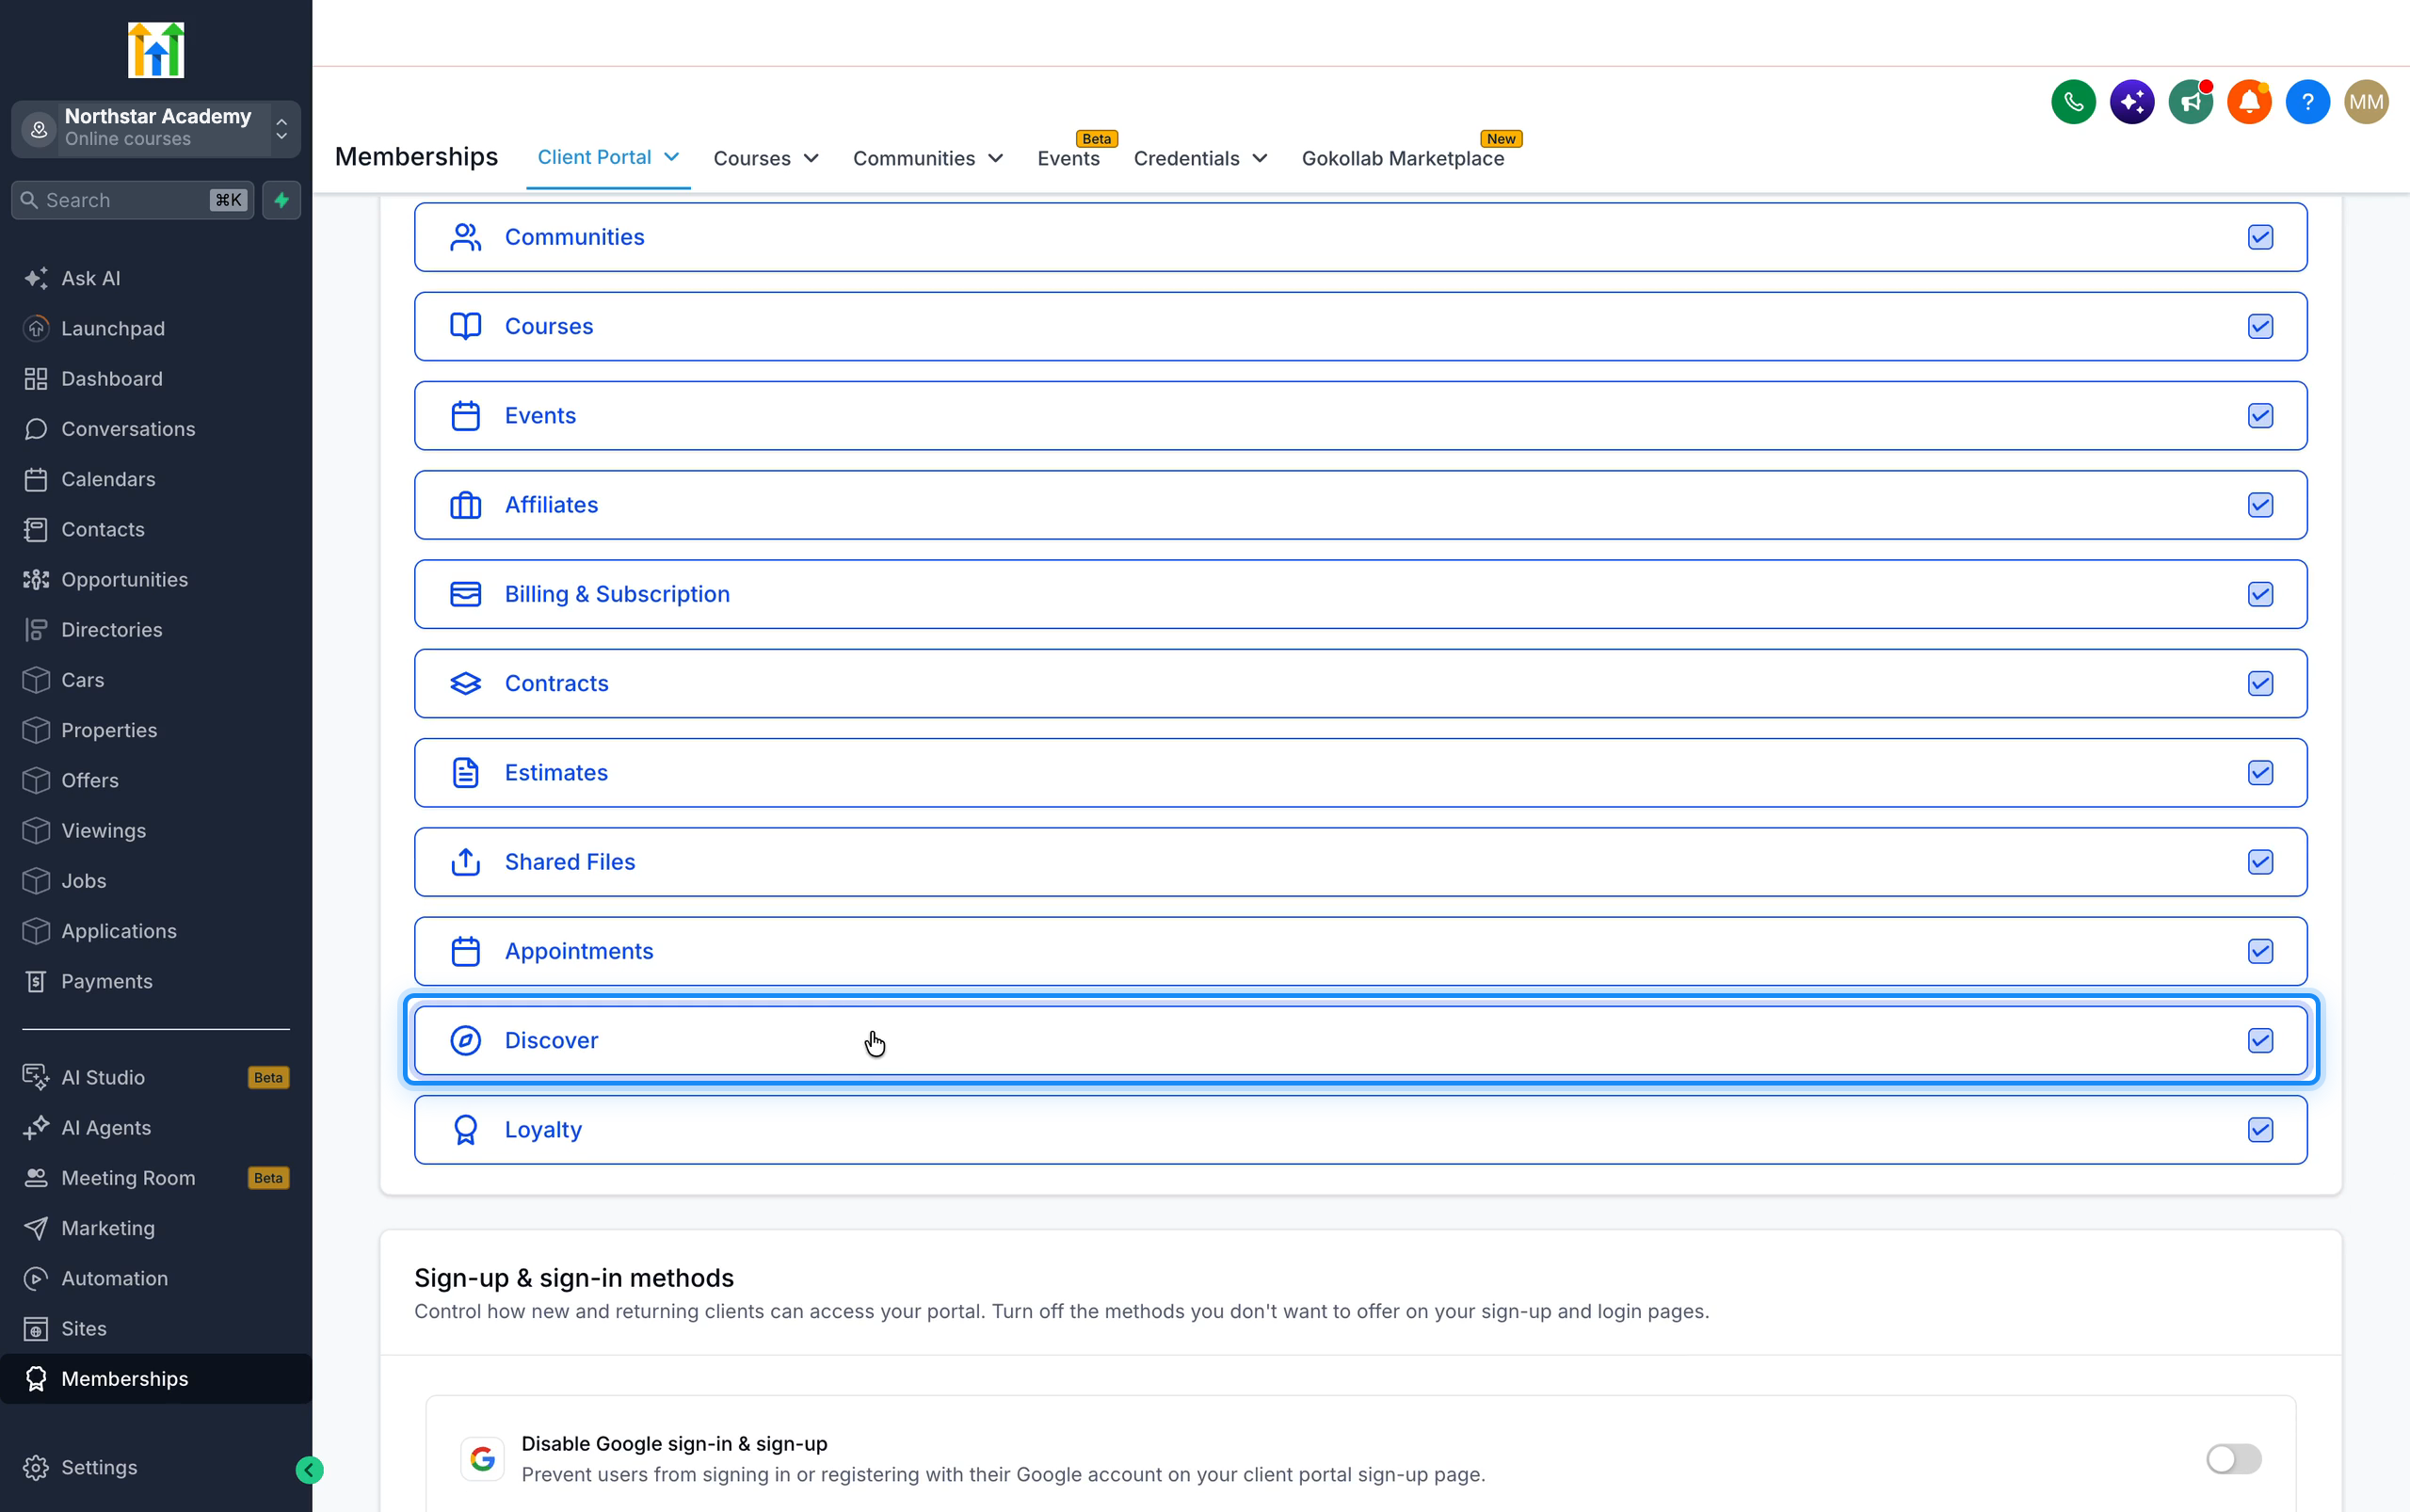Viewport: 2410px width, 1512px height.
Task: Collapse sidebar with green arrow button
Action: tap(309, 1469)
